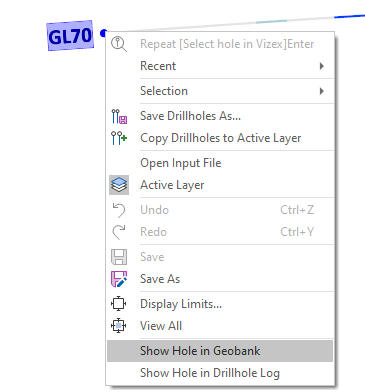Choose Show Hole in Geobank
Viewport: 365px width, 392px height.
[x=220, y=351]
